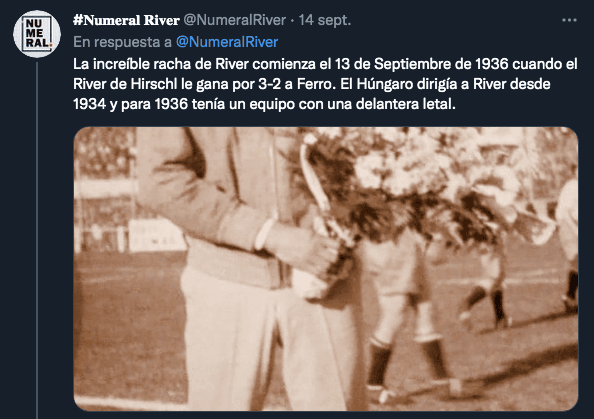Enlarge the sepia photo attached to tweet
Image resolution: width=594 pixels, height=419 pixels.
click(x=326, y=269)
